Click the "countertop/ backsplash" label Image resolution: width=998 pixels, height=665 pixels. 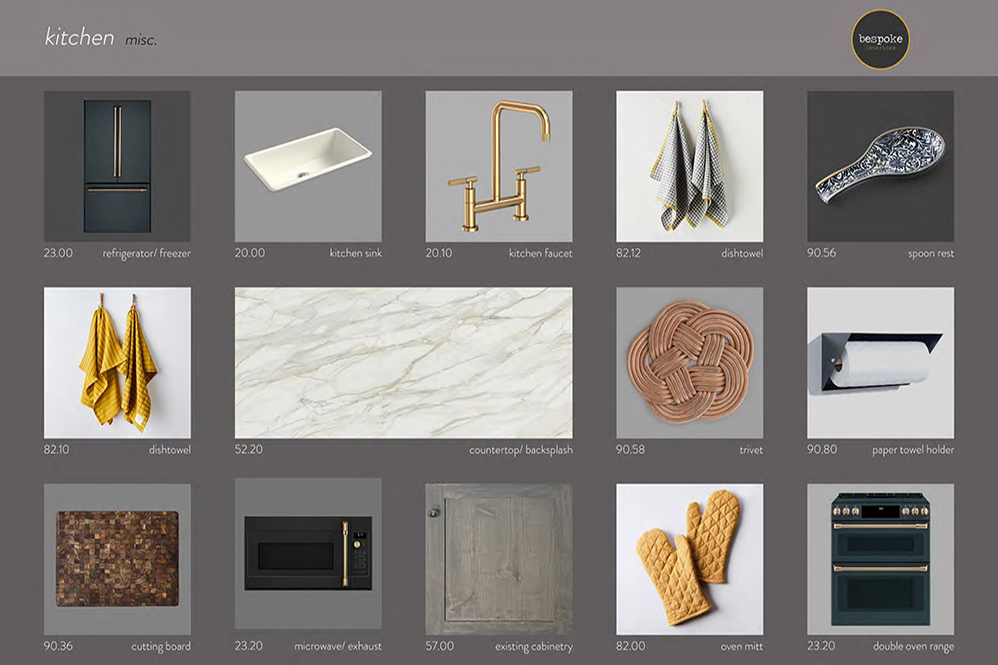(x=520, y=450)
